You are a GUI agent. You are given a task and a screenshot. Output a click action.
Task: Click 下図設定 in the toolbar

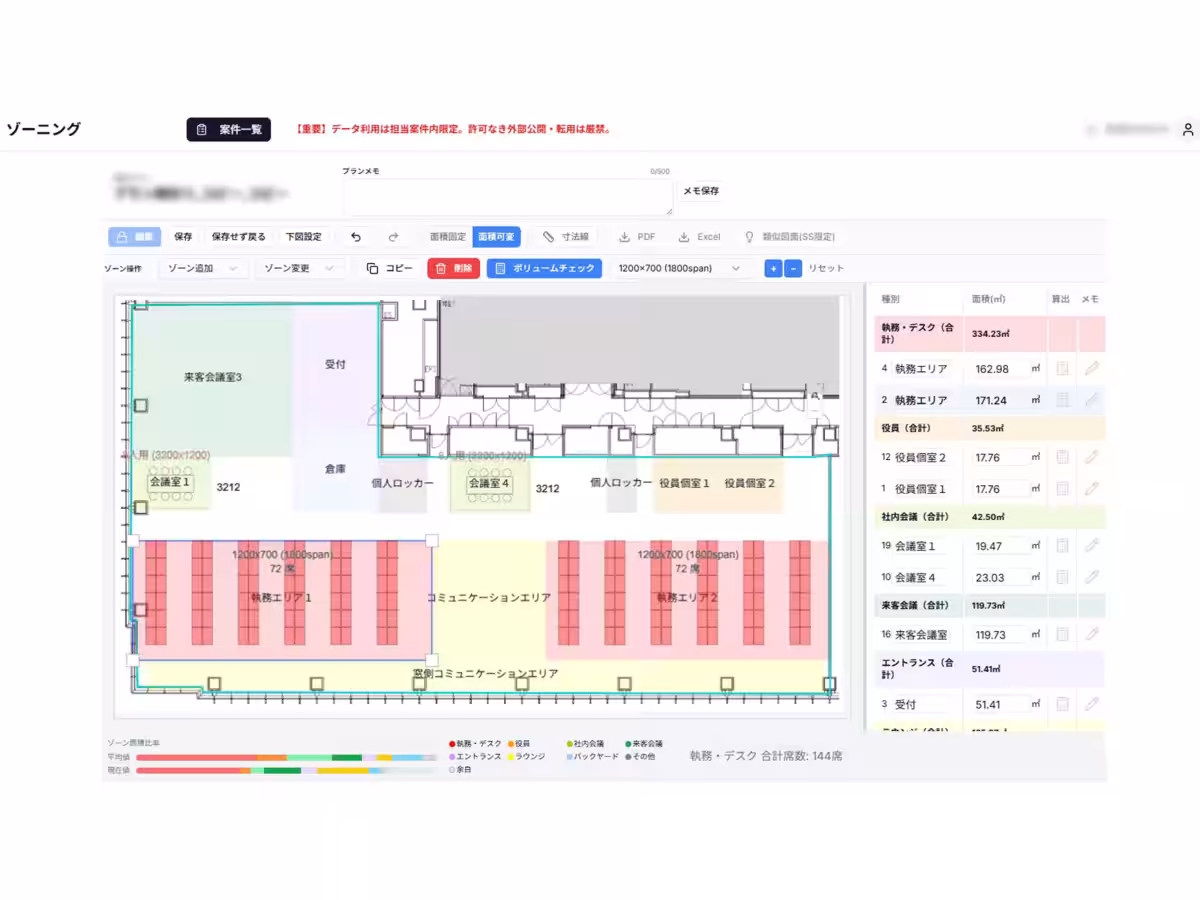[303, 237]
